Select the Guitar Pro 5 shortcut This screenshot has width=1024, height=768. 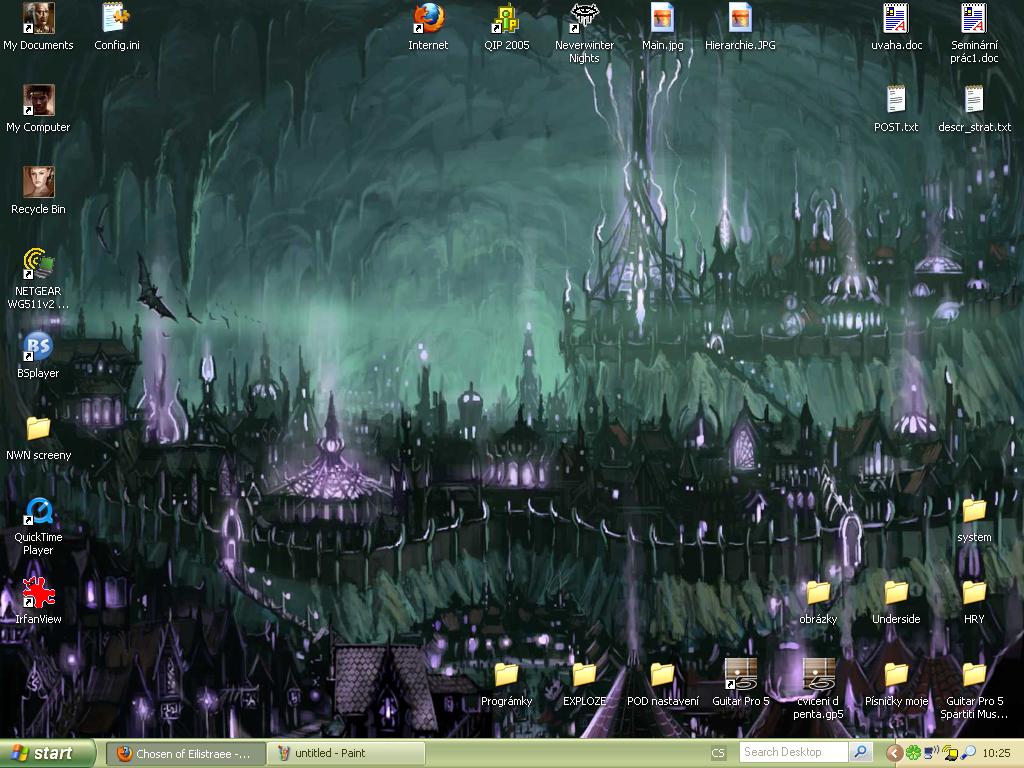pyautogui.click(x=740, y=676)
